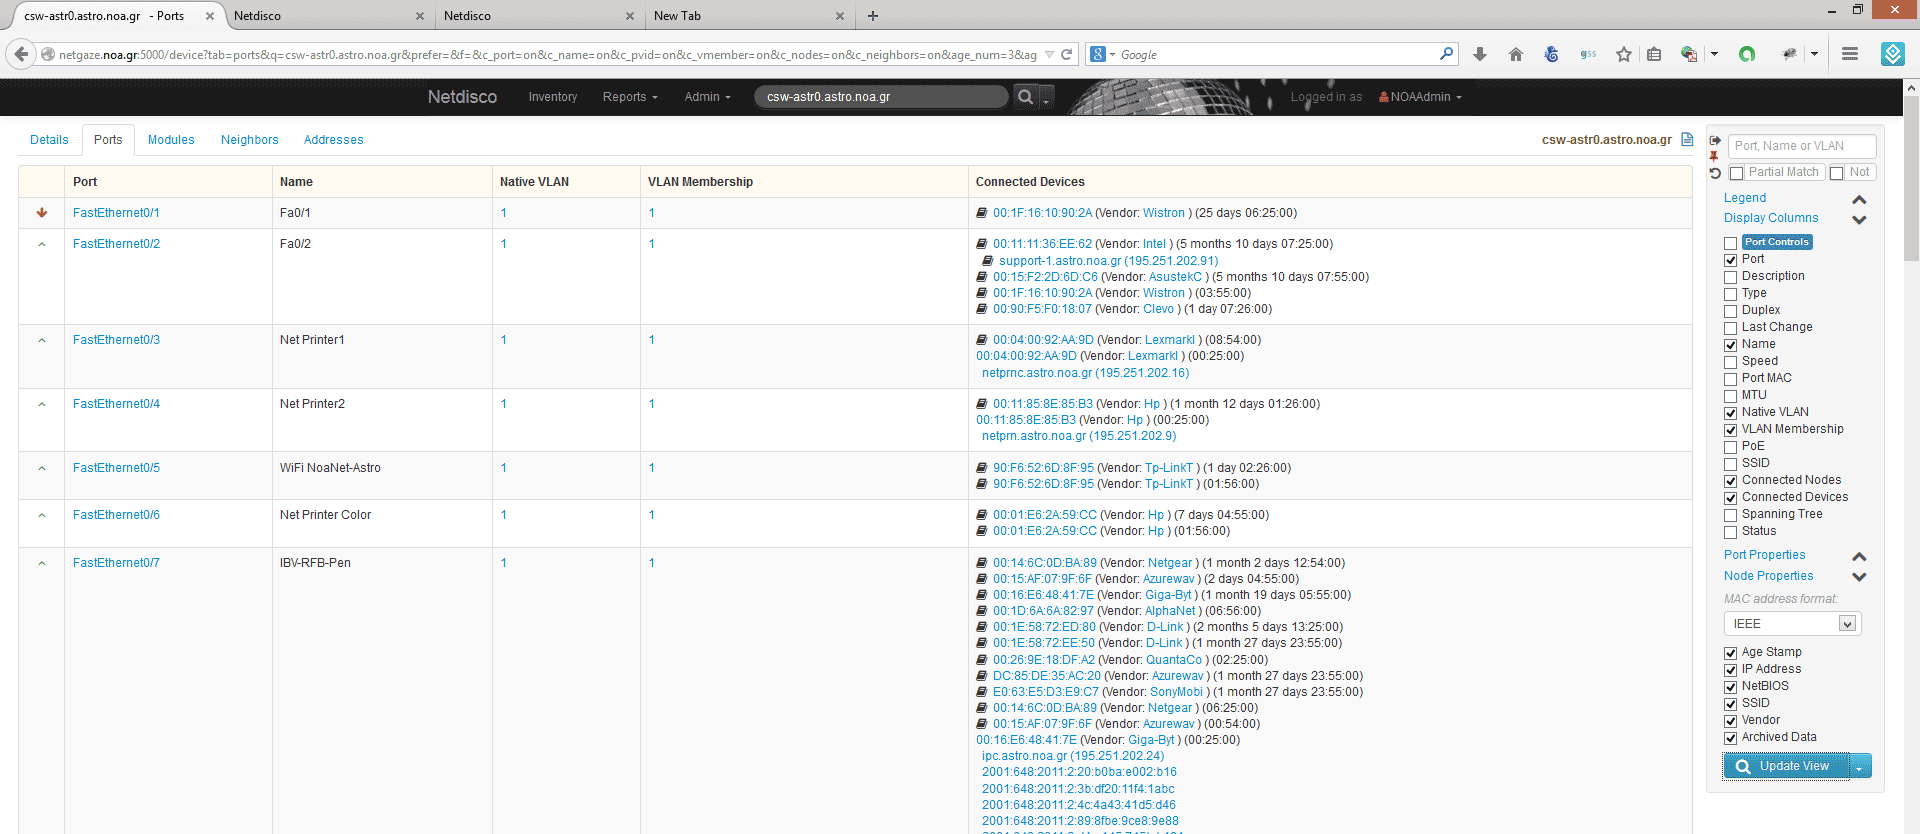Click the Netdisco brand logo link
Image resolution: width=1920 pixels, height=834 pixels.
coord(462,97)
